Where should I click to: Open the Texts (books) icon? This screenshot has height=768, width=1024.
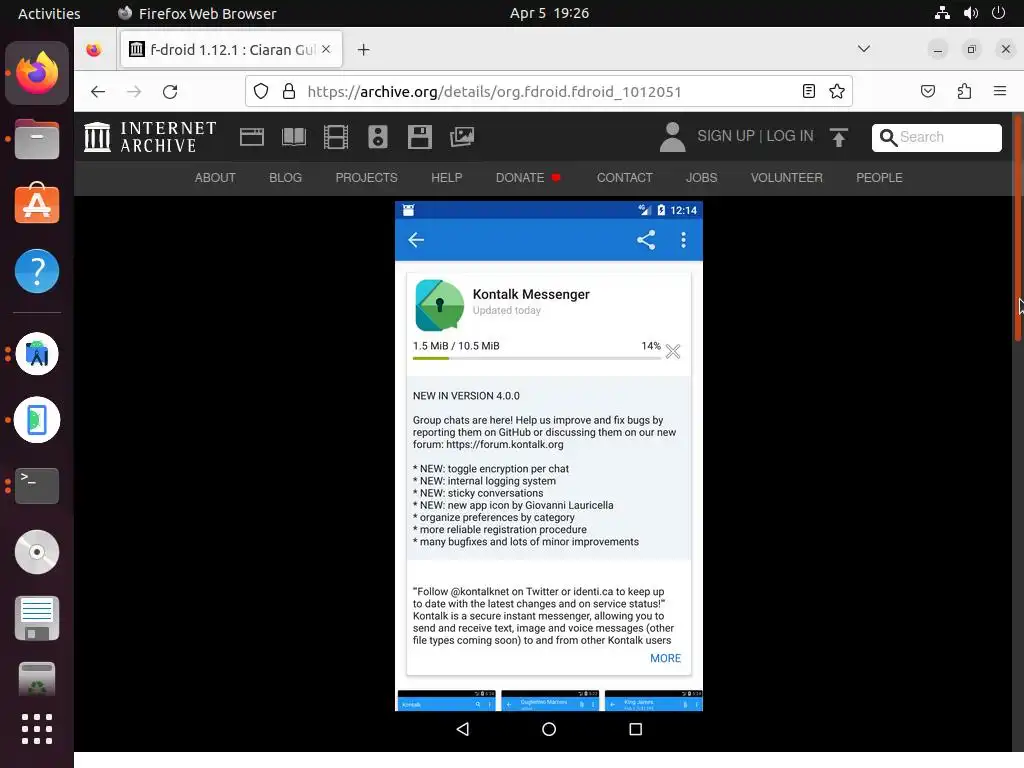point(294,137)
